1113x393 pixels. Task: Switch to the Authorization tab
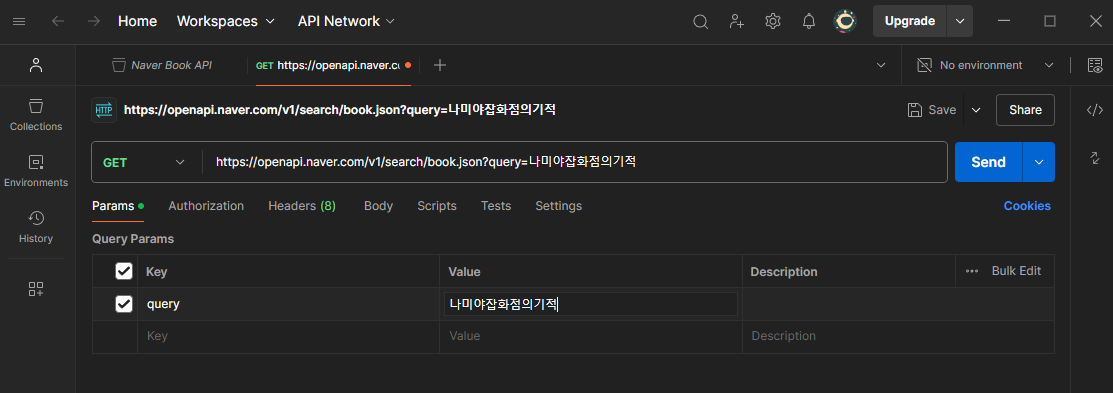(206, 206)
